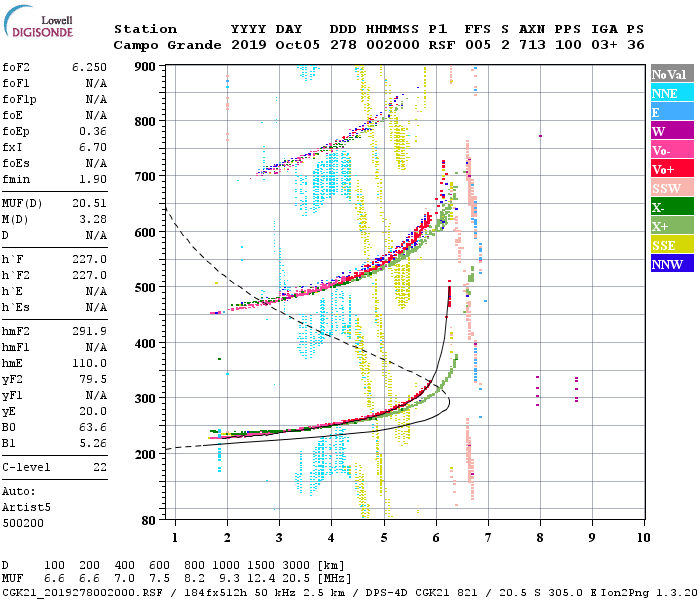Click the RSF program value in header
This screenshot has width=700, height=600.
click(442, 45)
